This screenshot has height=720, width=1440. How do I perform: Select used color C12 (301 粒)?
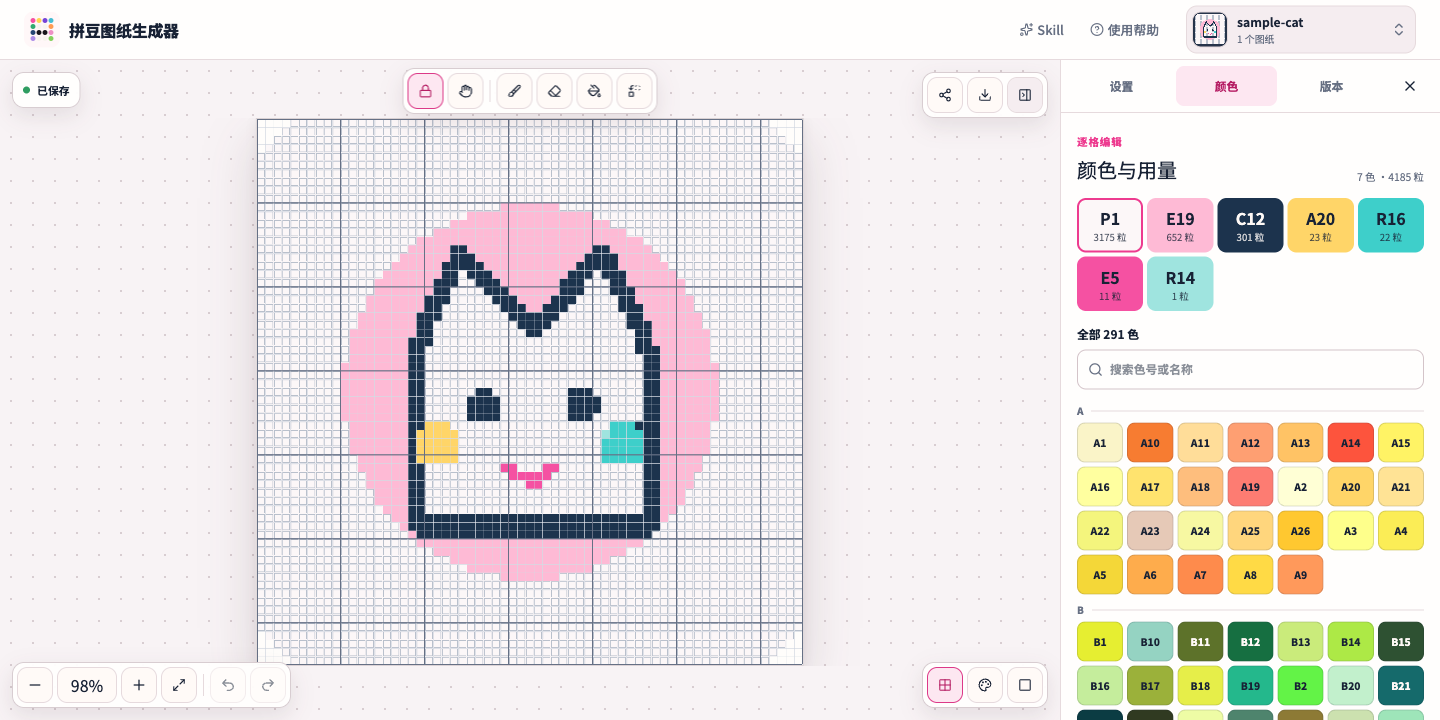coord(1250,225)
